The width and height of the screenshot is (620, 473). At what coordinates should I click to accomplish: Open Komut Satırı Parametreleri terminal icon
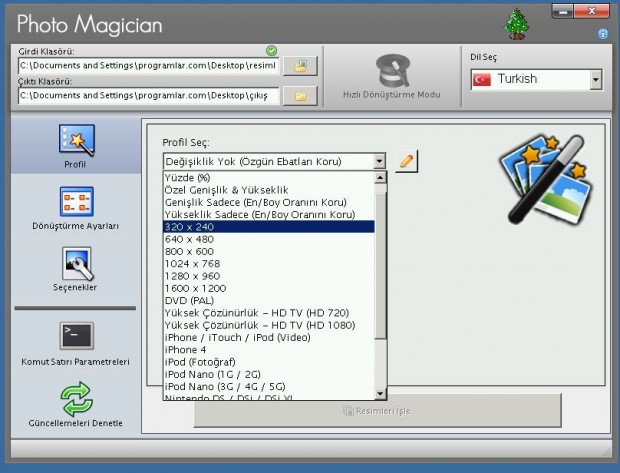click(77, 336)
